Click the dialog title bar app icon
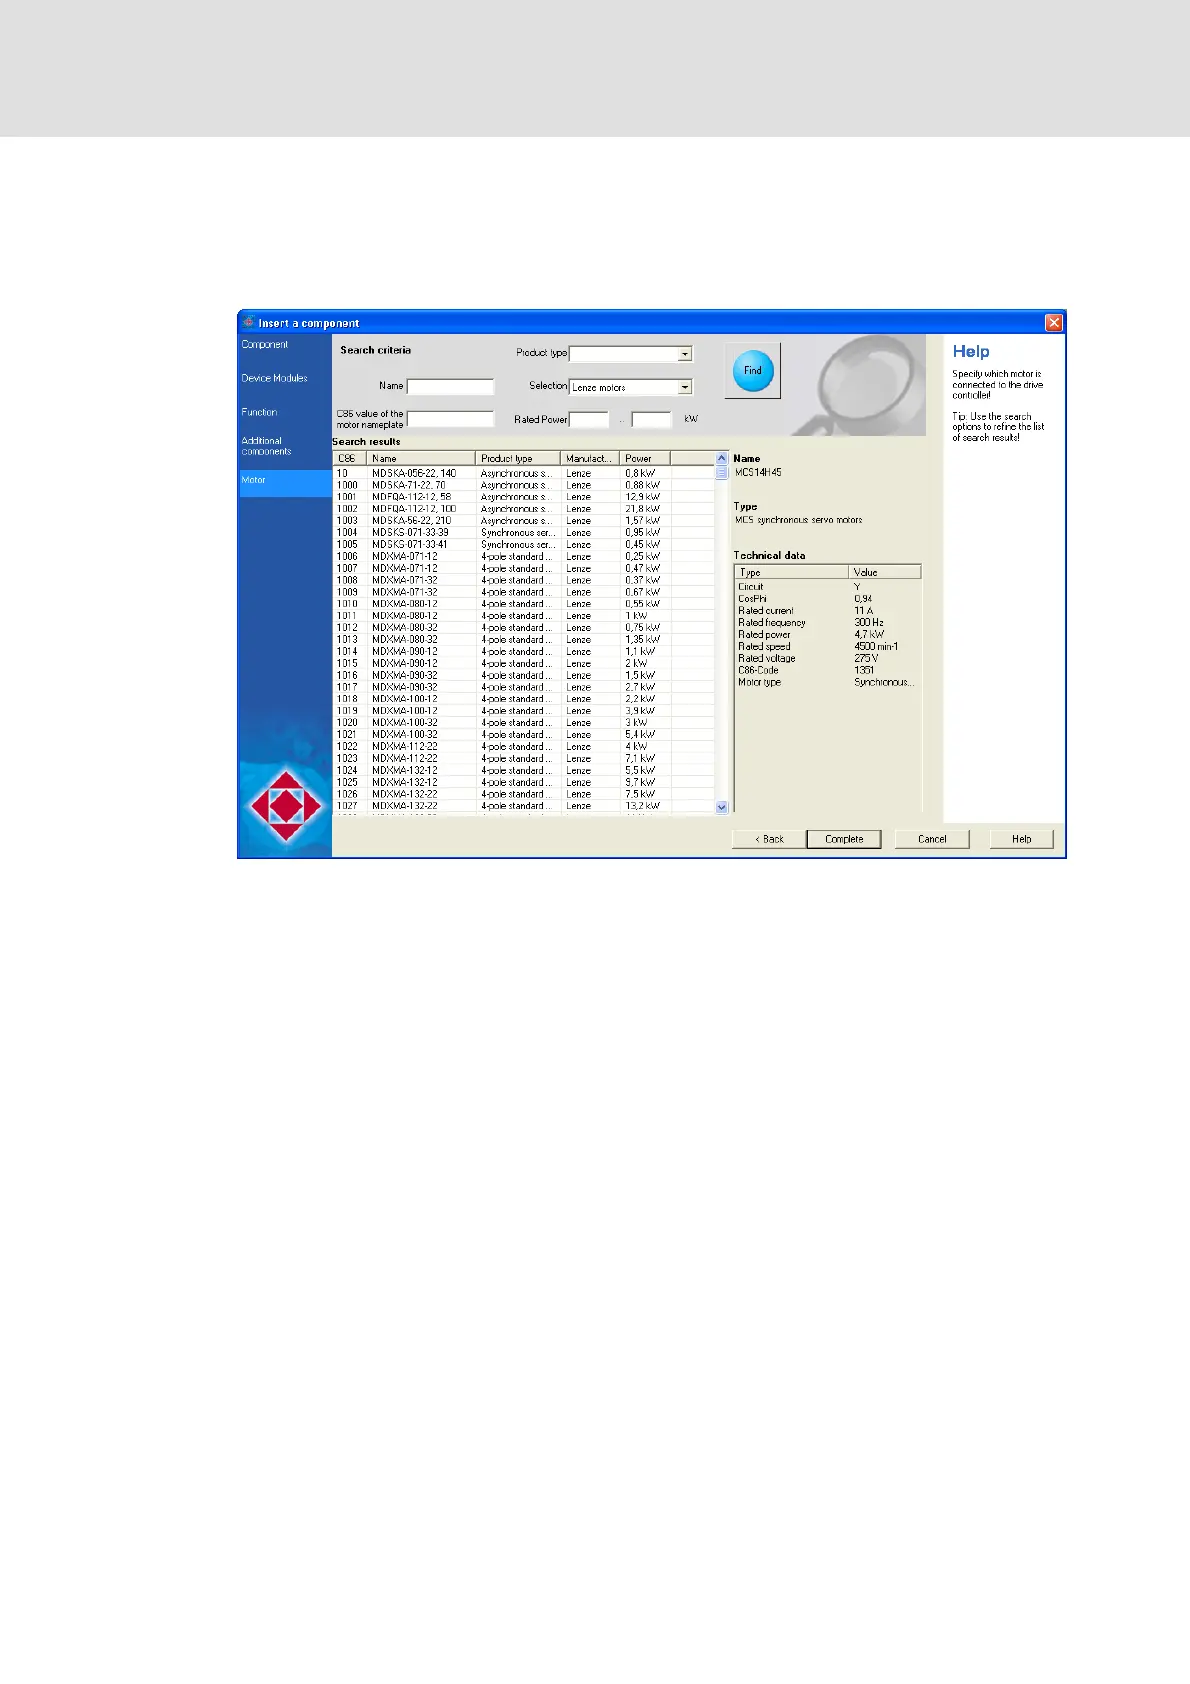The image size is (1190, 1684). tap(249, 322)
